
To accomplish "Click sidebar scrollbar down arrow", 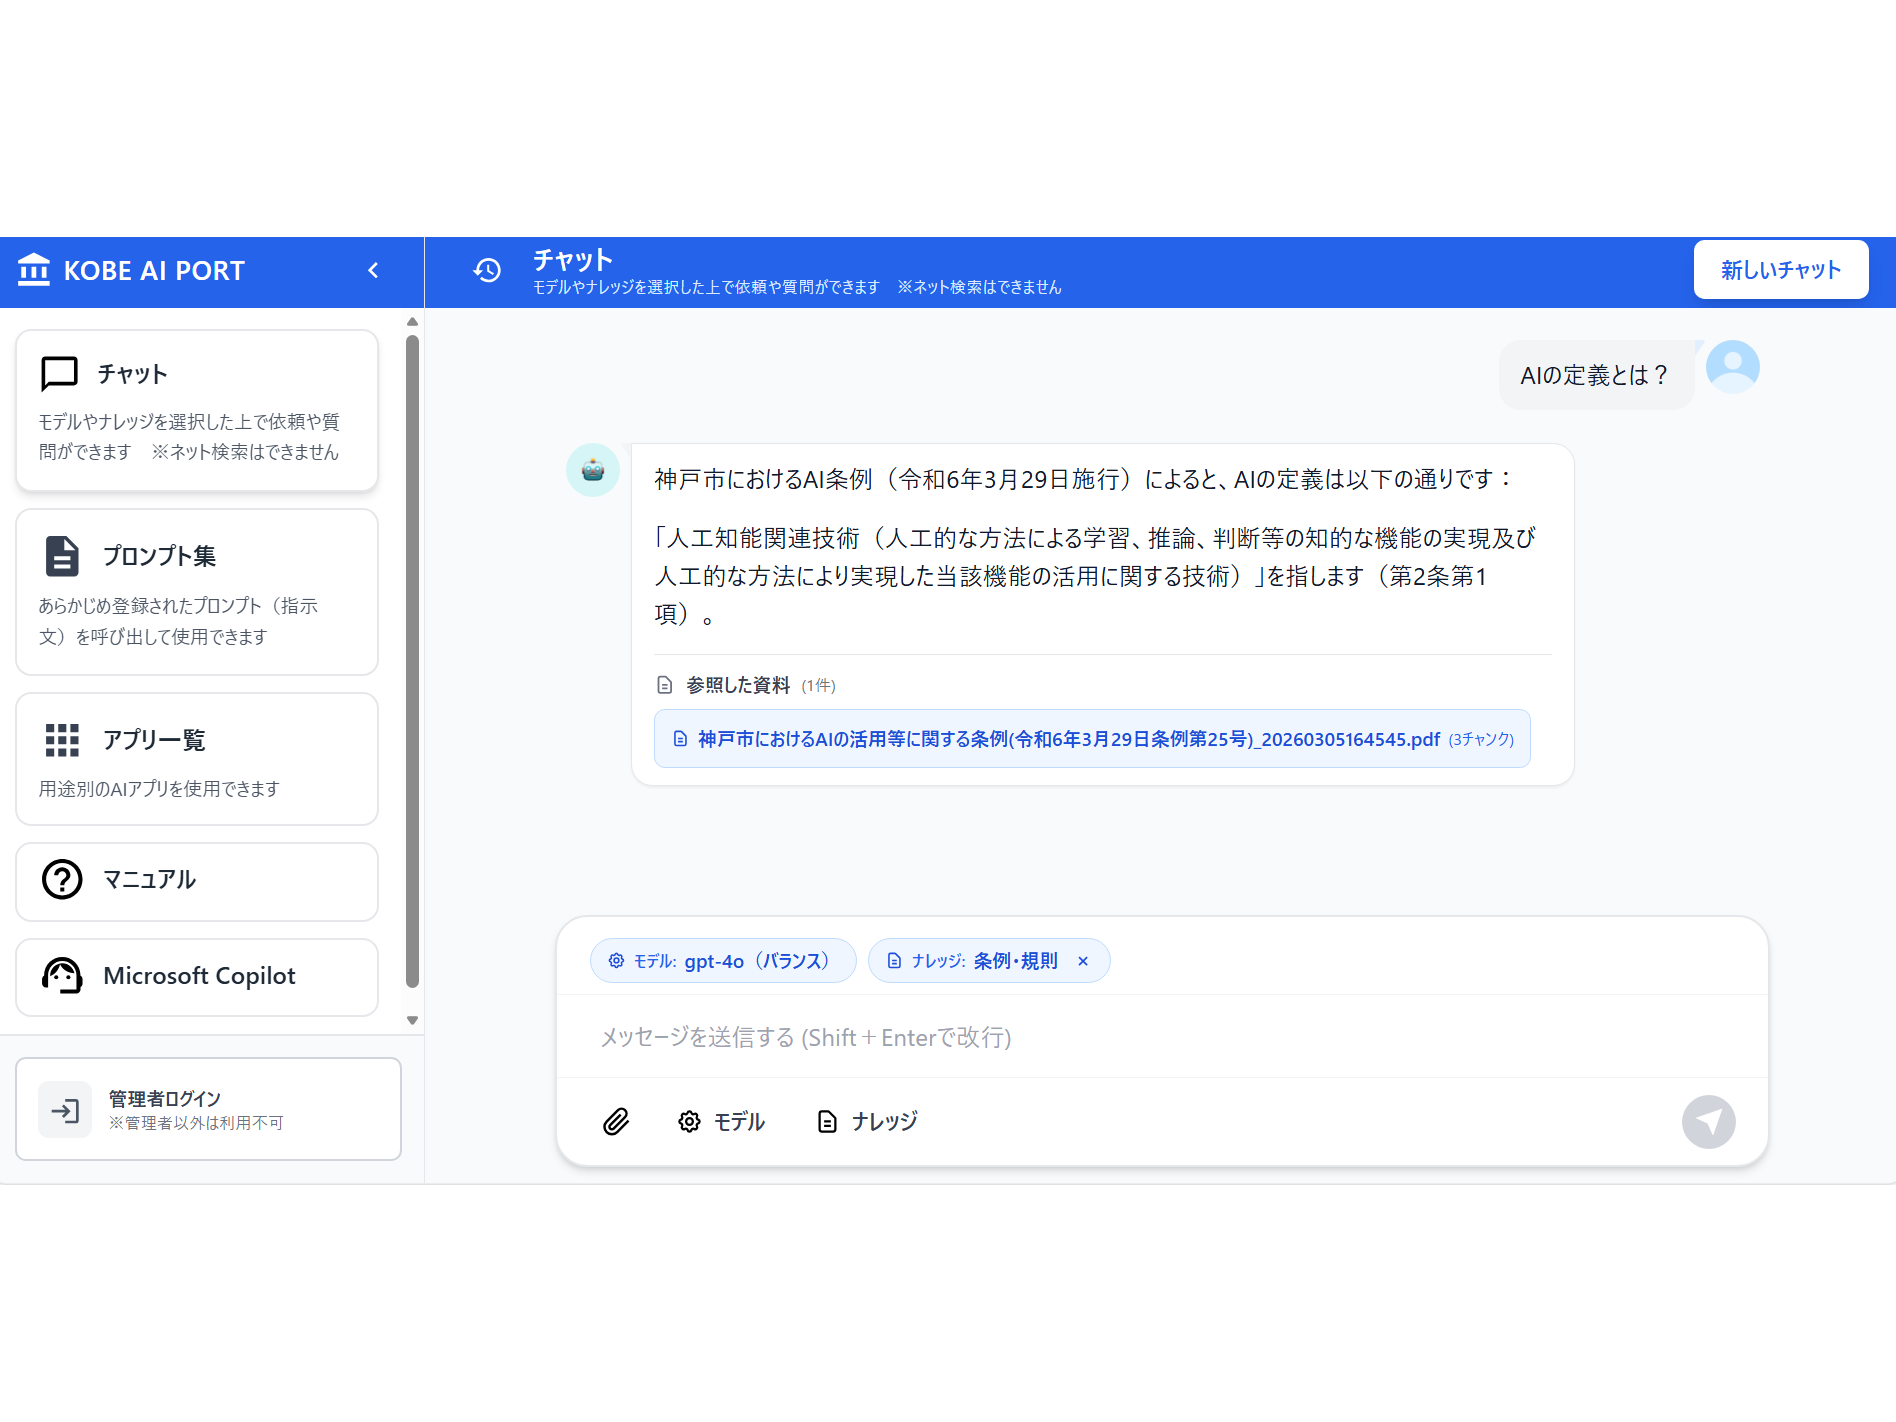I will click(x=412, y=1021).
